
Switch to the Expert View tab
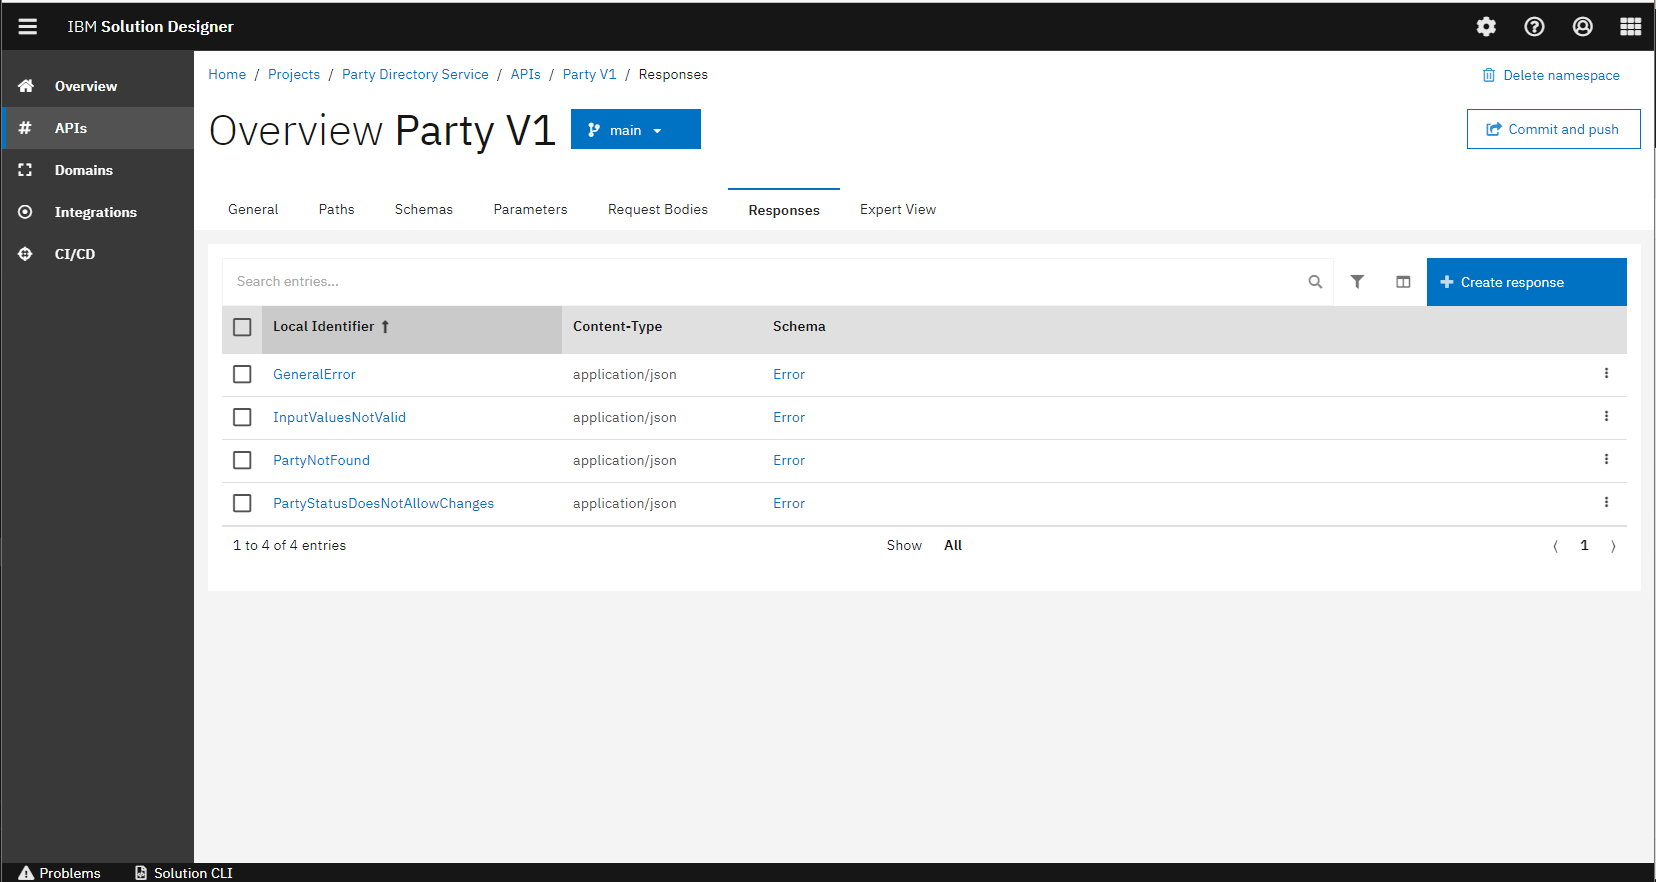(897, 210)
